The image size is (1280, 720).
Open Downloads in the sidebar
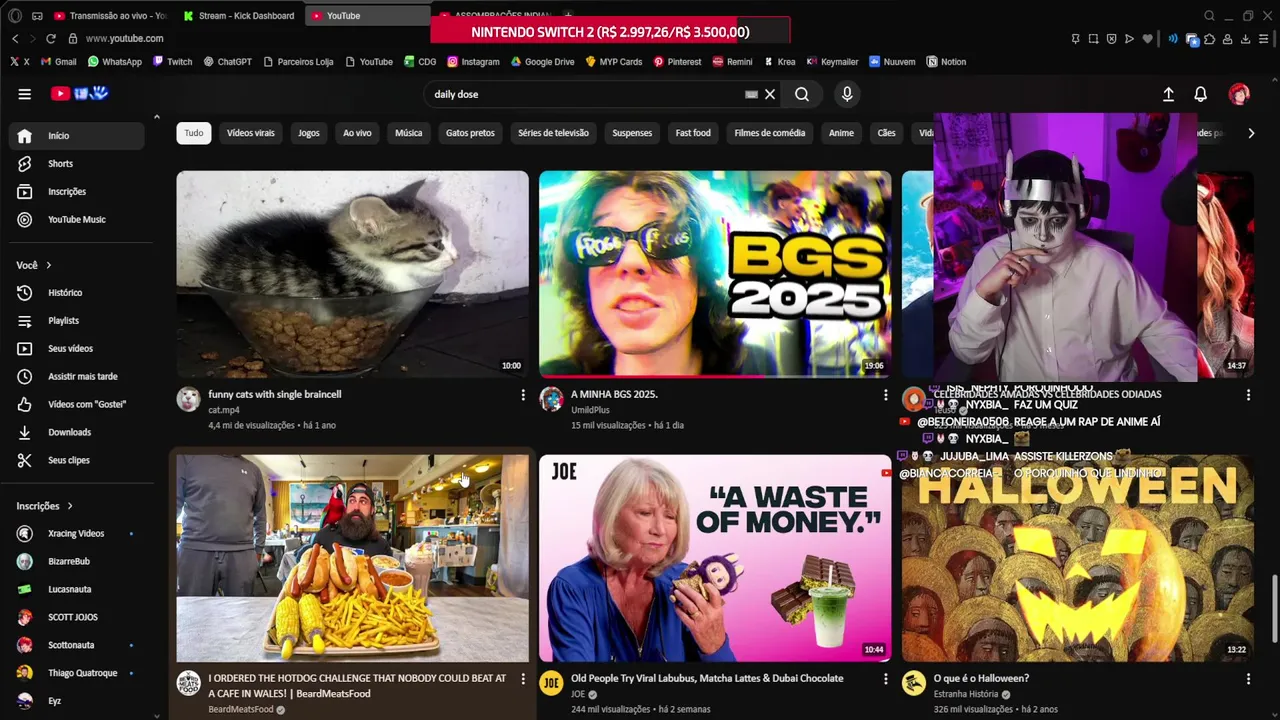pos(76,432)
